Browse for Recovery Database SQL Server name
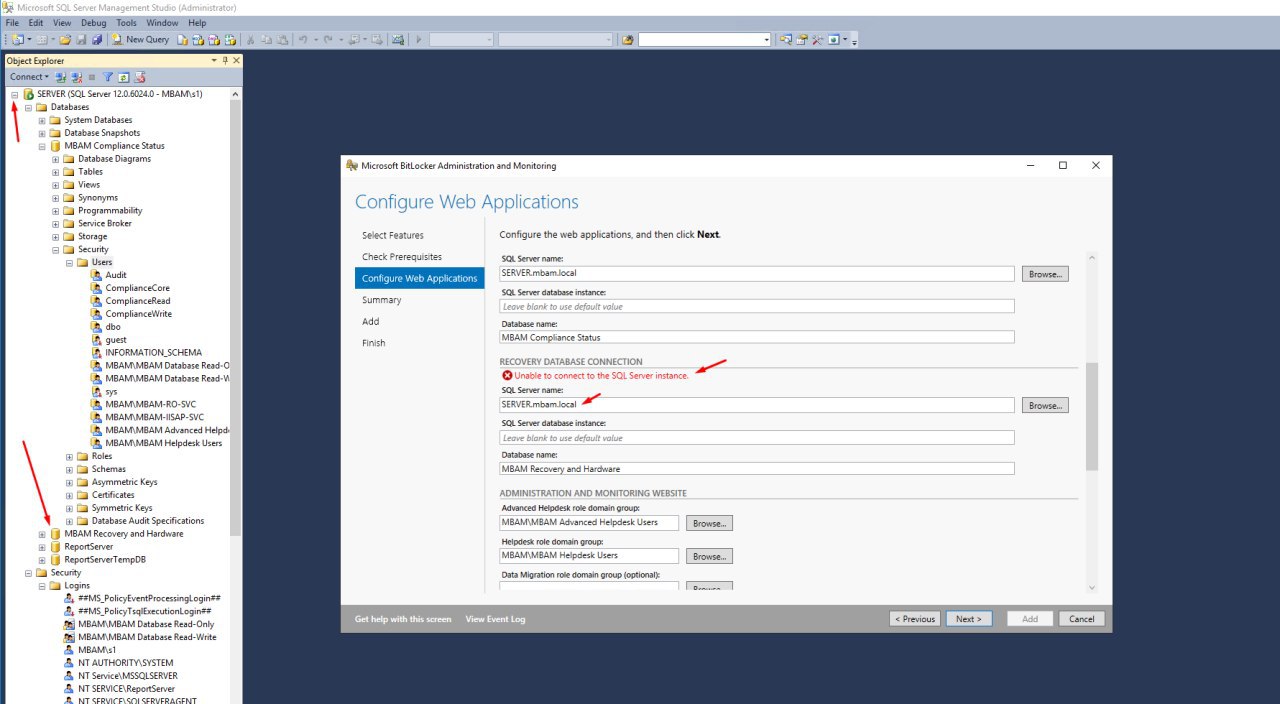 (x=1045, y=405)
